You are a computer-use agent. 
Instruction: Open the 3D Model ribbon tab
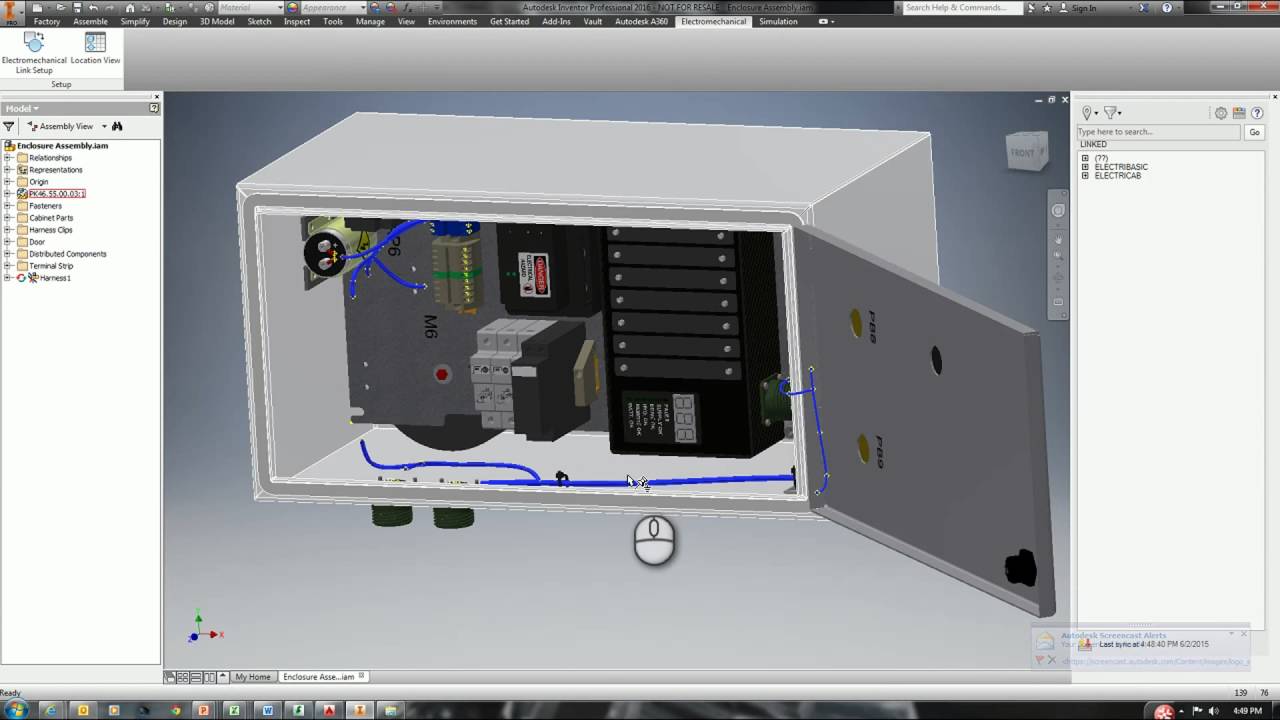[217, 21]
